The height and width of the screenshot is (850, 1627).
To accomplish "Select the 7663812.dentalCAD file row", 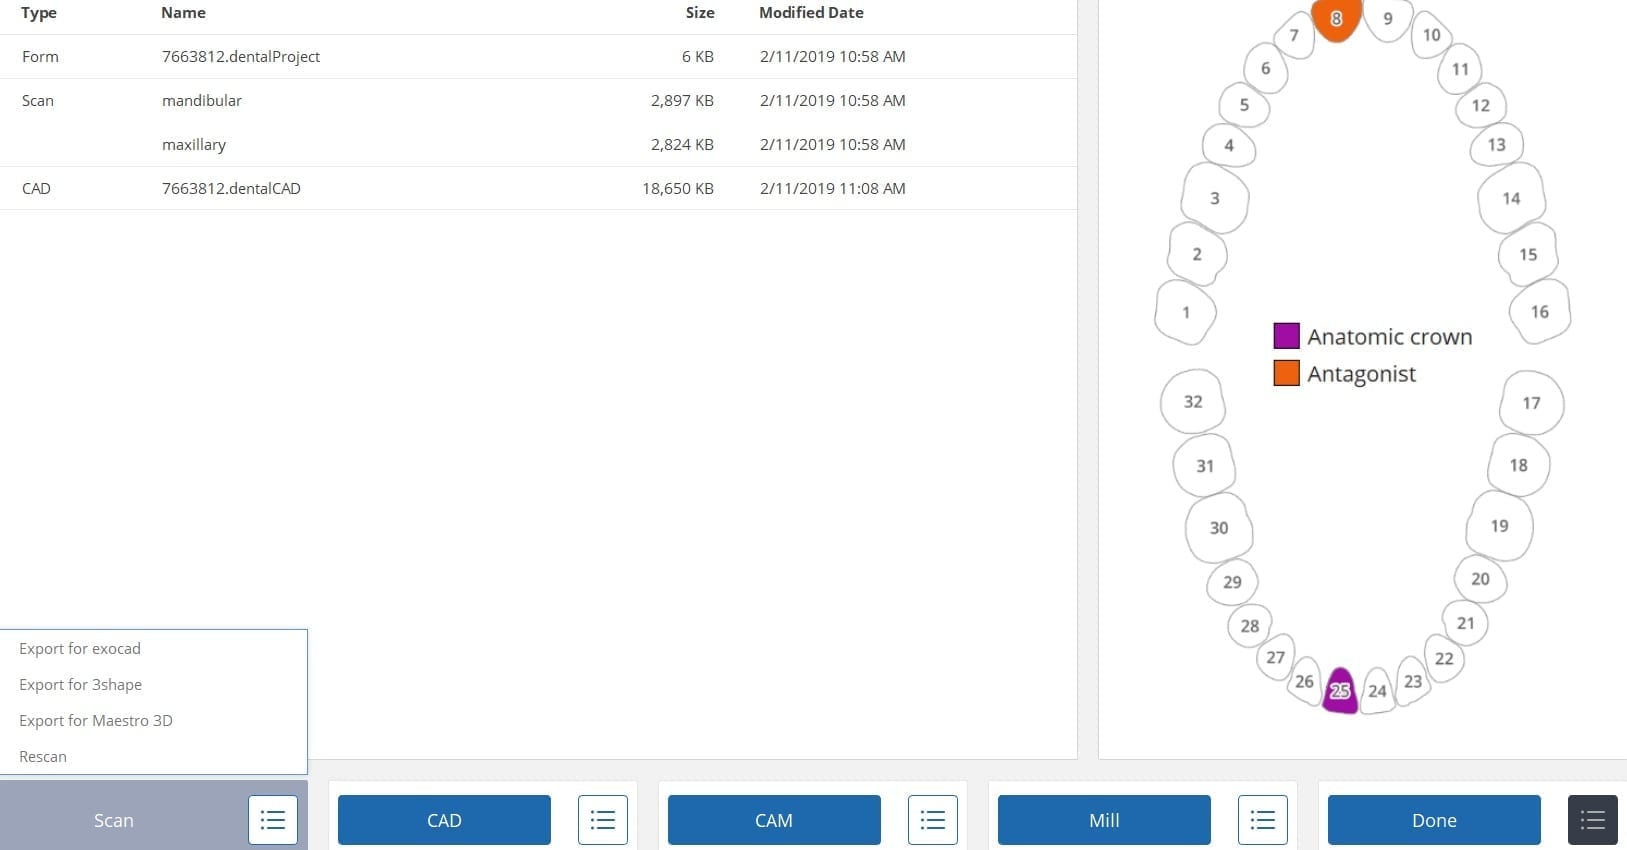I will pos(231,188).
